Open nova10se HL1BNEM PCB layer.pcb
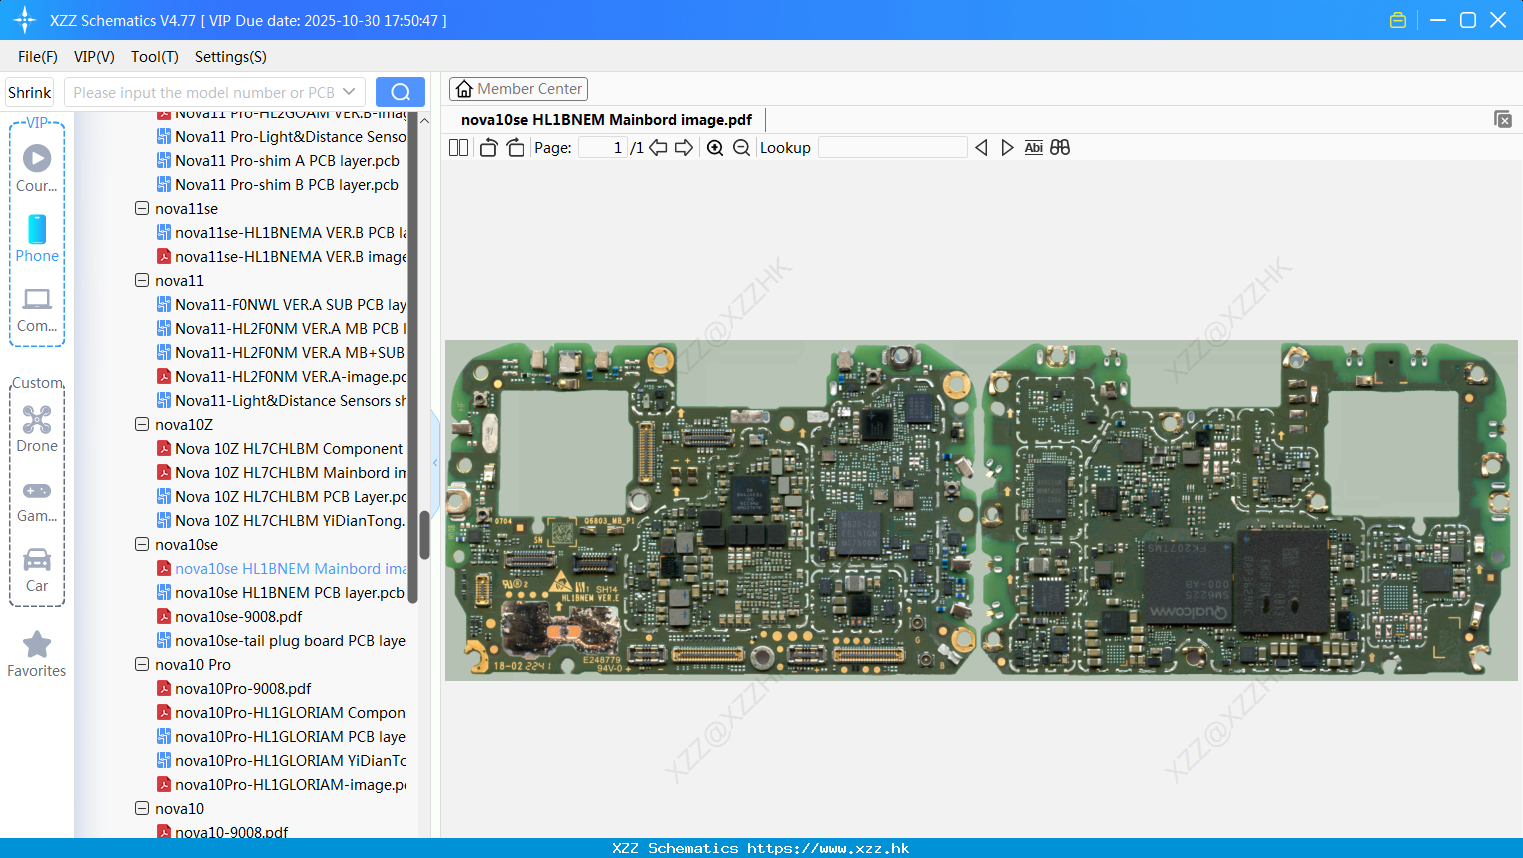Viewport: 1523px width, 858px height. point(289,592)
